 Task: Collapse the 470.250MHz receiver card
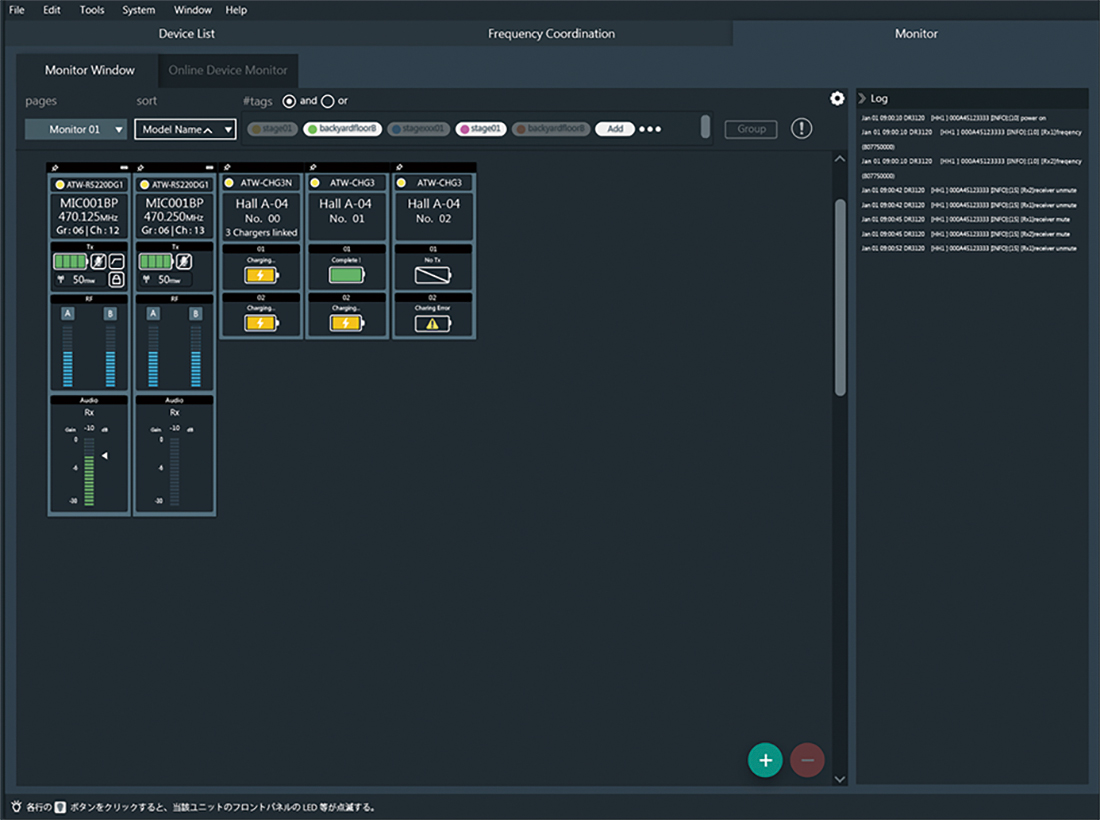point(210,168)
